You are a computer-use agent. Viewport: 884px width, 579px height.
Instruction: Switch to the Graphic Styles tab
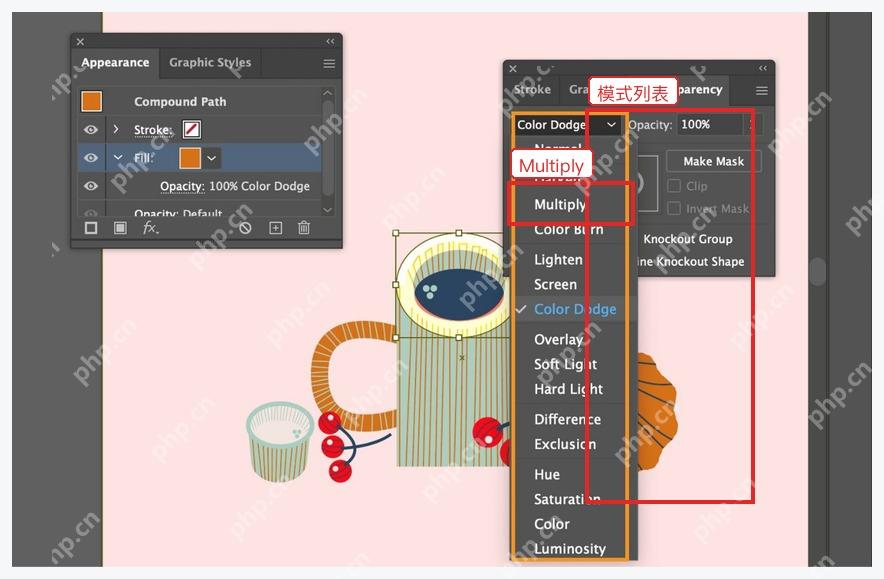pyautogui.click(x=210, y=63)
